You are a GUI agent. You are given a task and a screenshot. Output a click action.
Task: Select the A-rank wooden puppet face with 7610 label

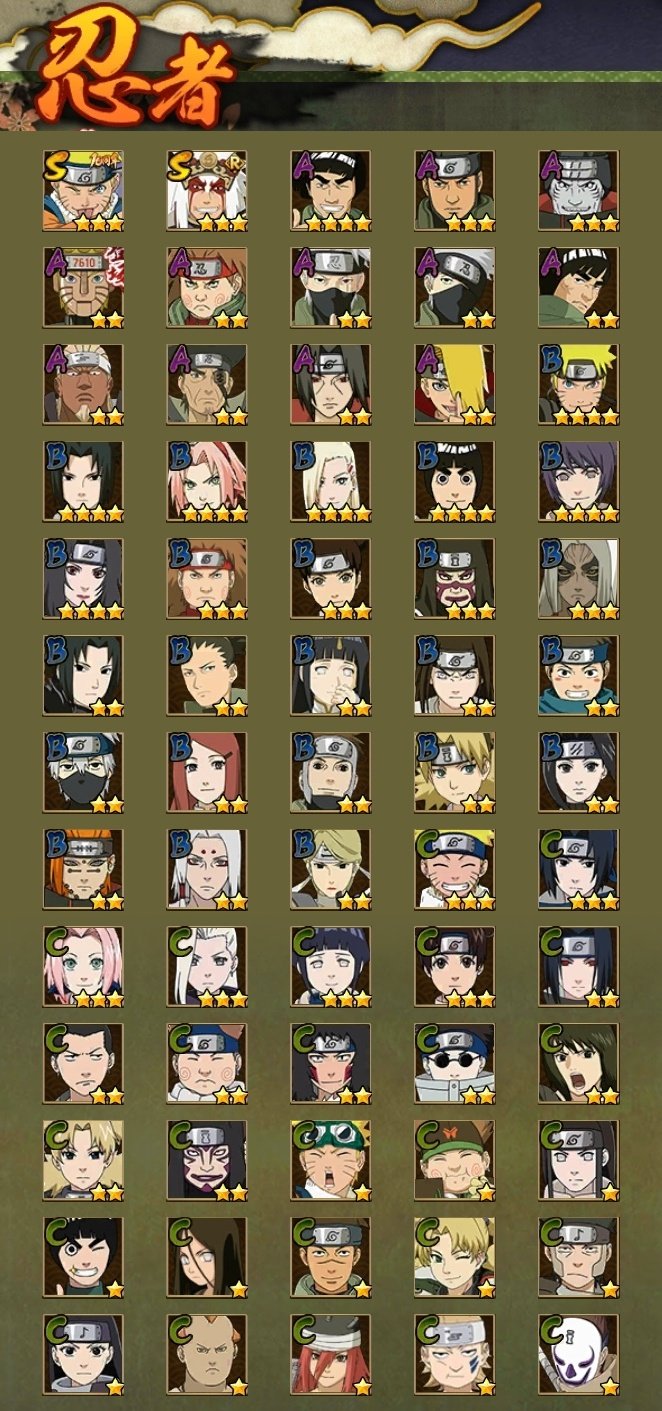pos(83,288)
